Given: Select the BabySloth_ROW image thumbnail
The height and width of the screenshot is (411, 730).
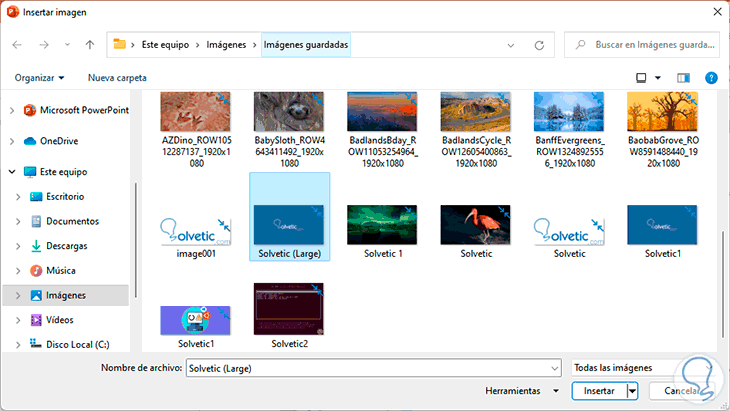Looking at the screenshot, I should tap(289, 112).
